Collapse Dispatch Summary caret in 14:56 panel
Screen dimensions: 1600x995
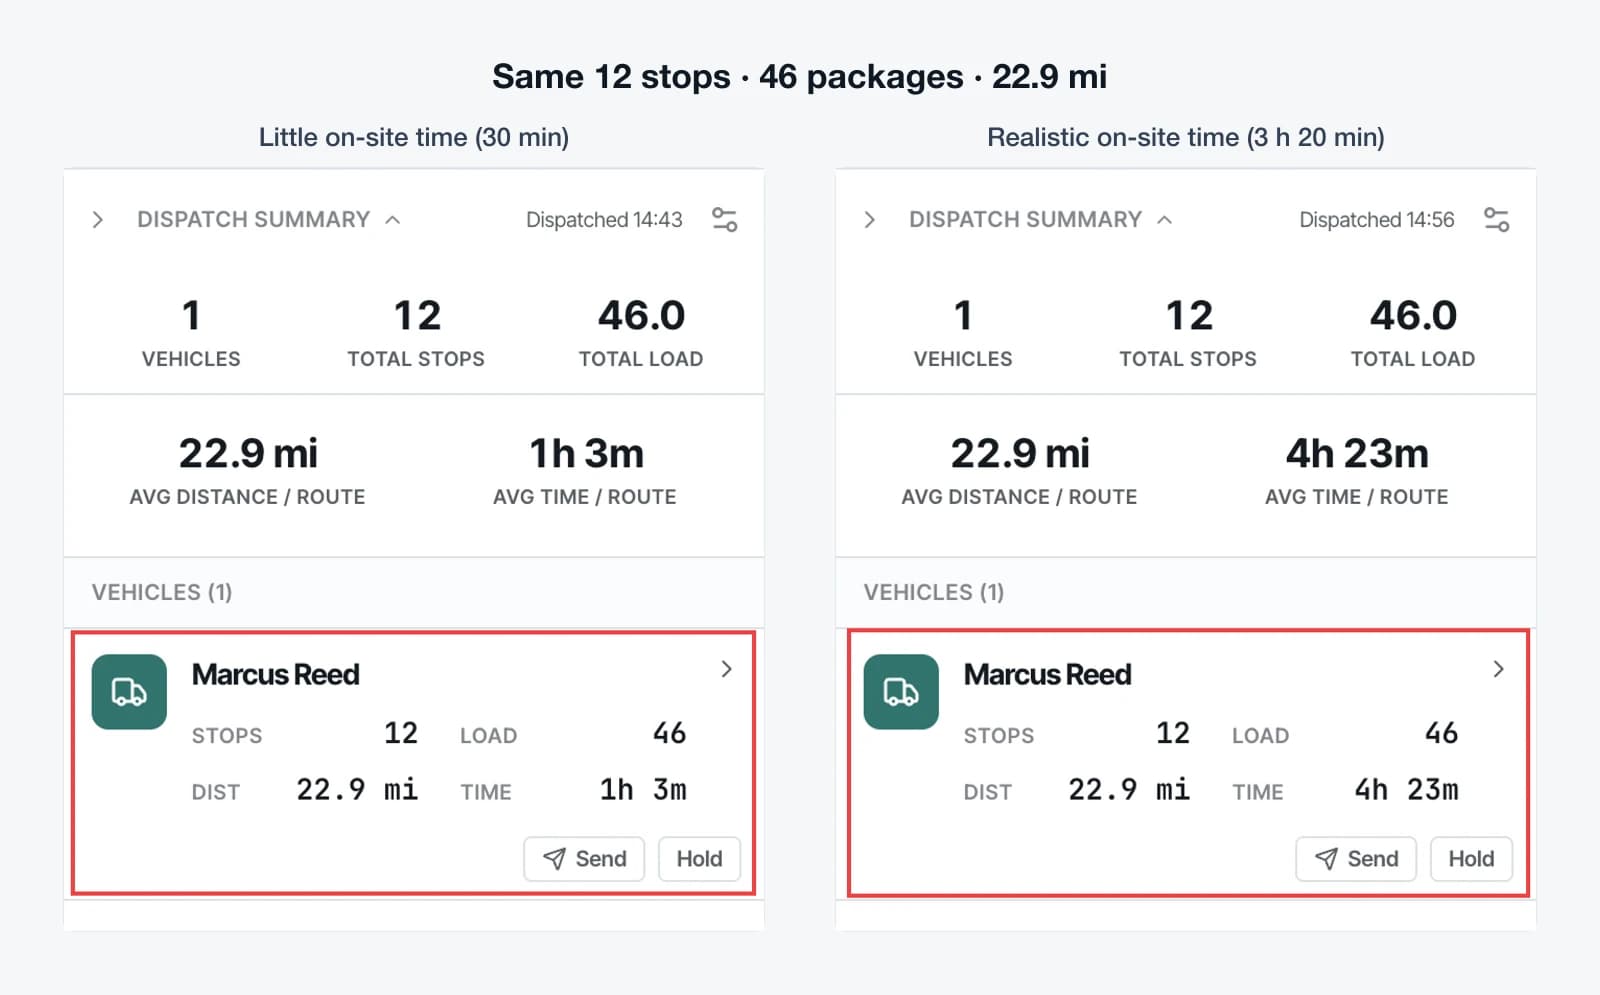click(x=1165, y=219)
